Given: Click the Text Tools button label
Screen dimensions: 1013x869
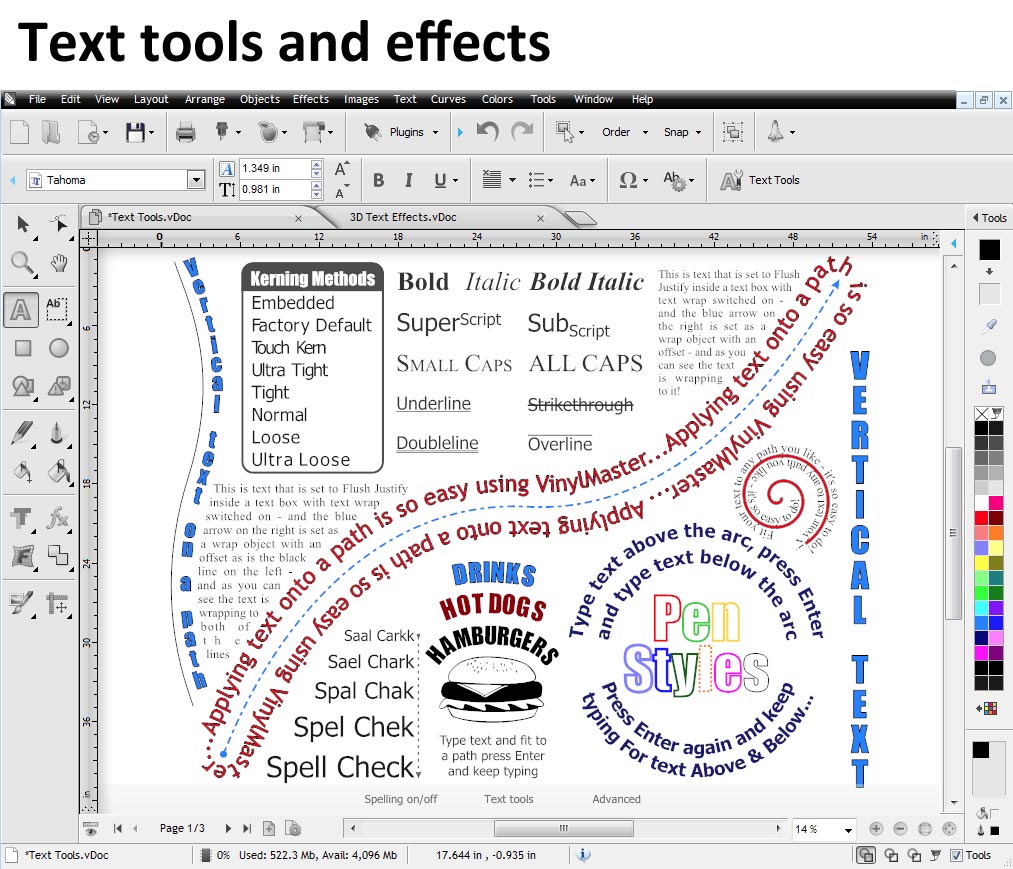Looking at the screenshot, I should [774, 180].
